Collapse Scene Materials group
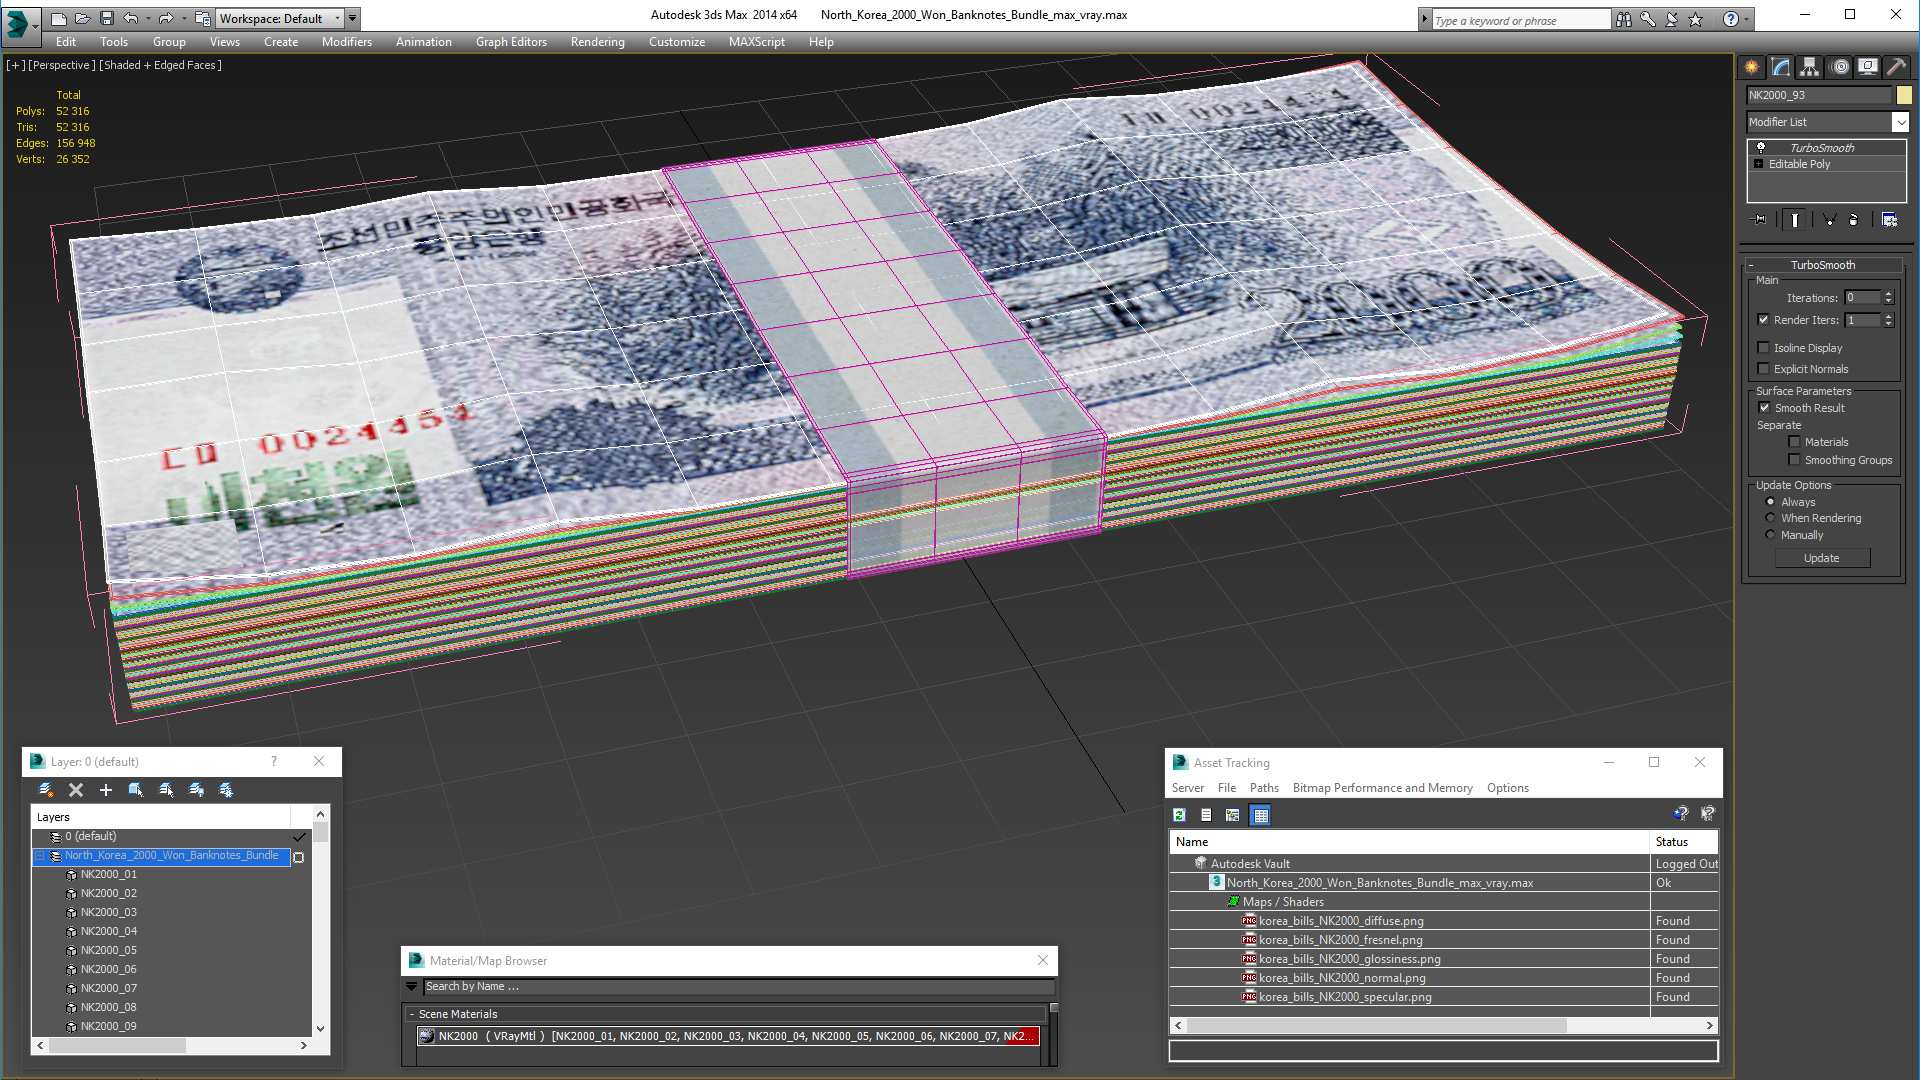The height and width of the screenshot is (1080, 1920). point(411,1014)
